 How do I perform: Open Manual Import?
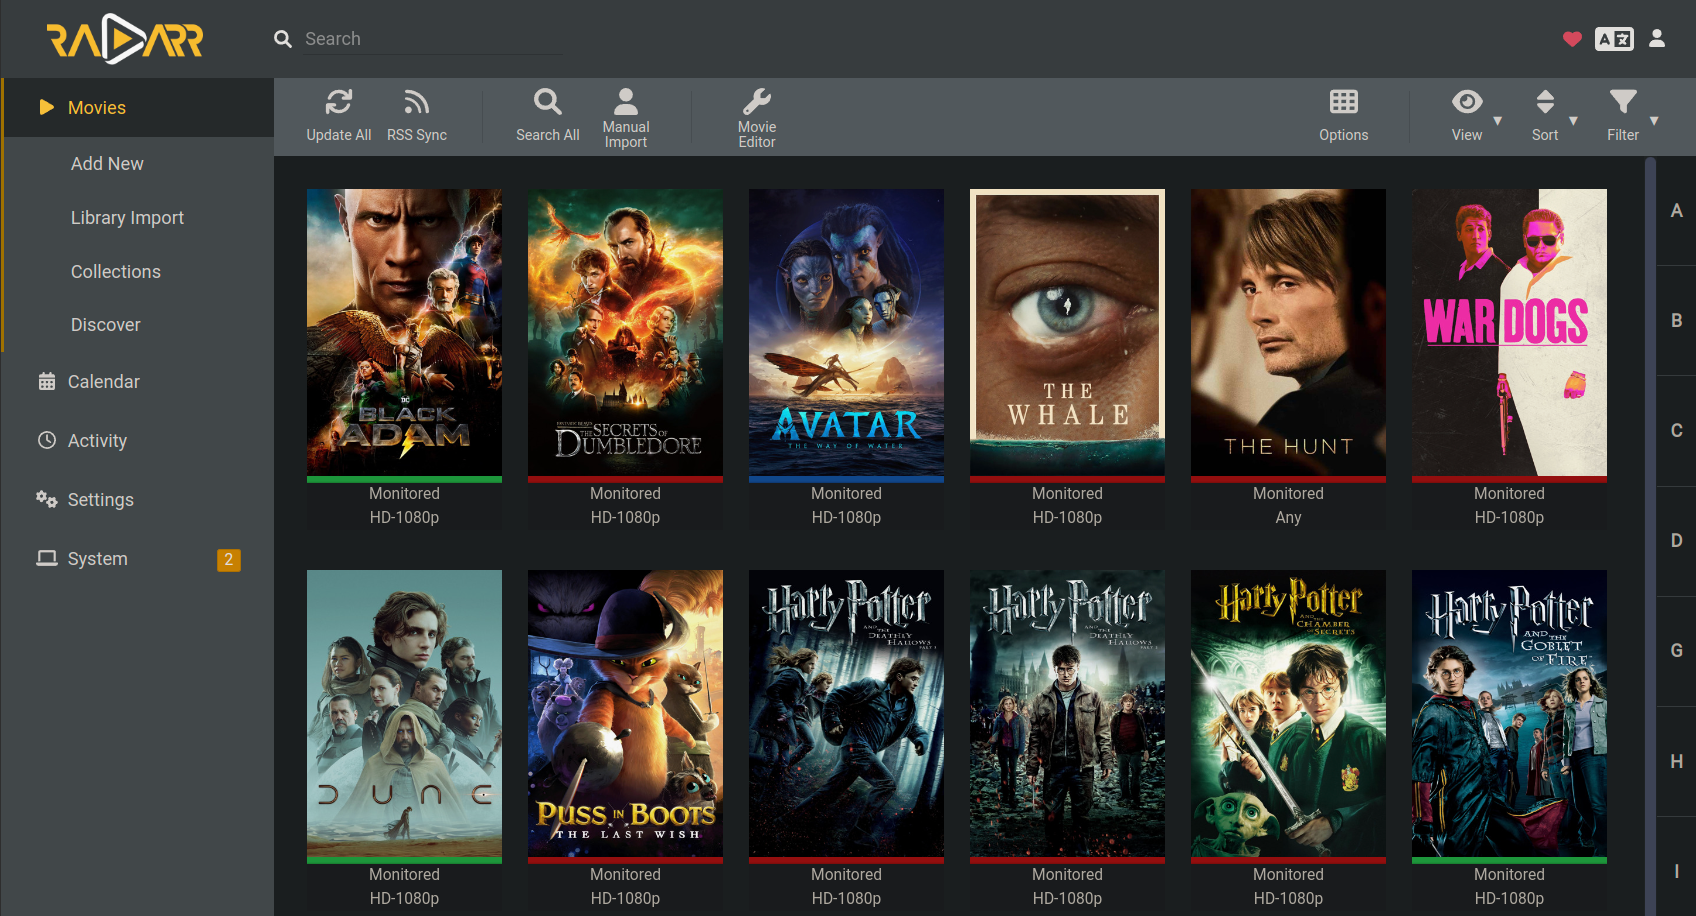tap(626, 117)
